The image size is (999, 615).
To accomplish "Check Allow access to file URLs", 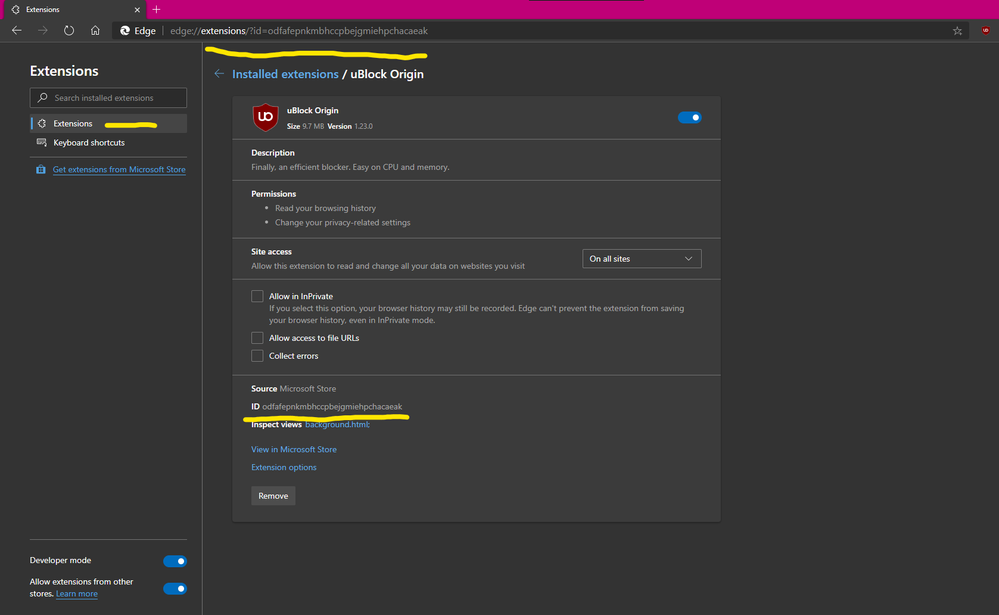I will [257, 338].
